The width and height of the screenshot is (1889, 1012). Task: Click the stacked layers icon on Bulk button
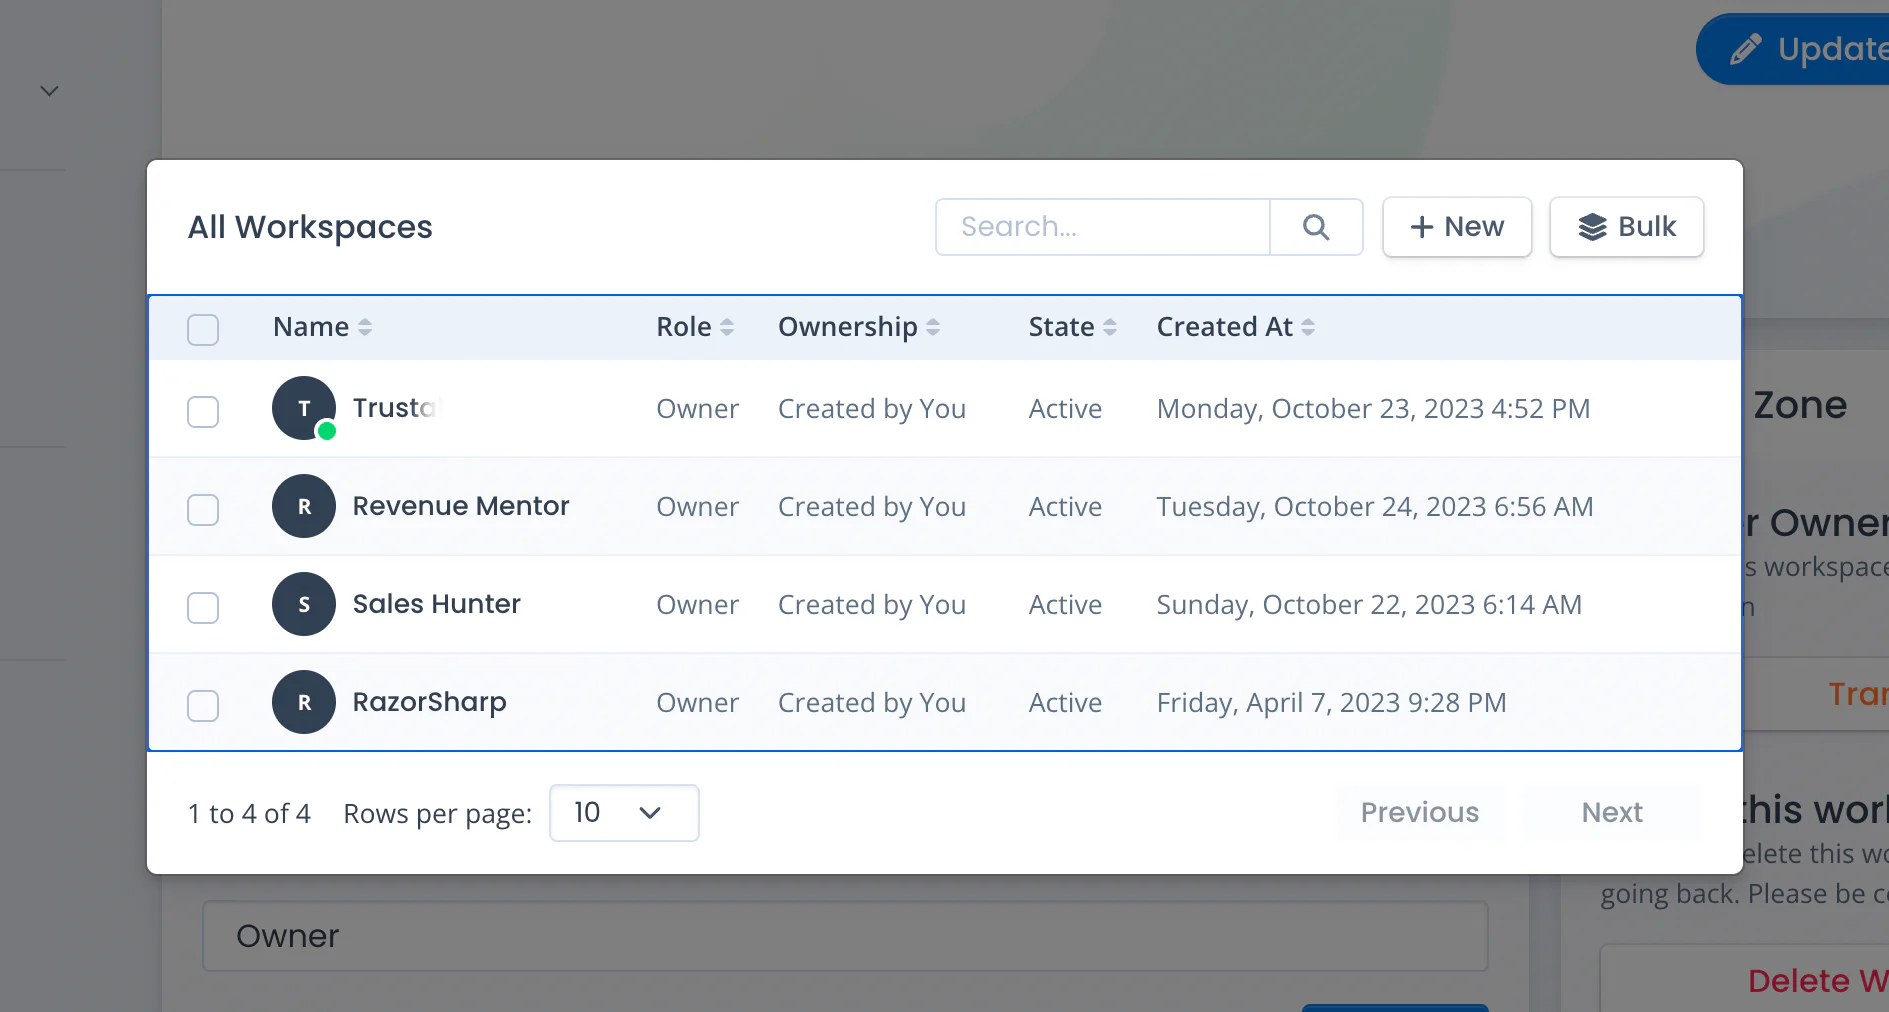1592,227
